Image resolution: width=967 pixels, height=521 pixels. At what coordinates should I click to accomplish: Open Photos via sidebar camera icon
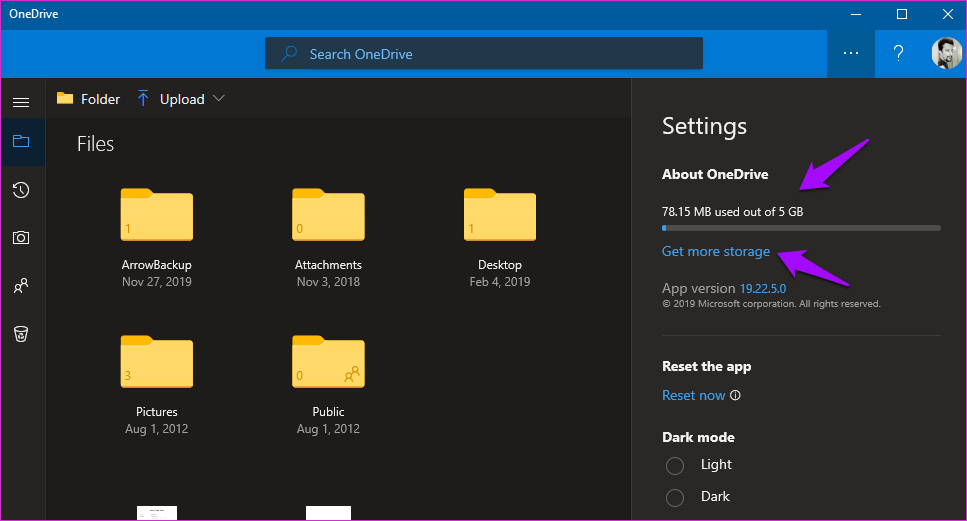[21, 238]
